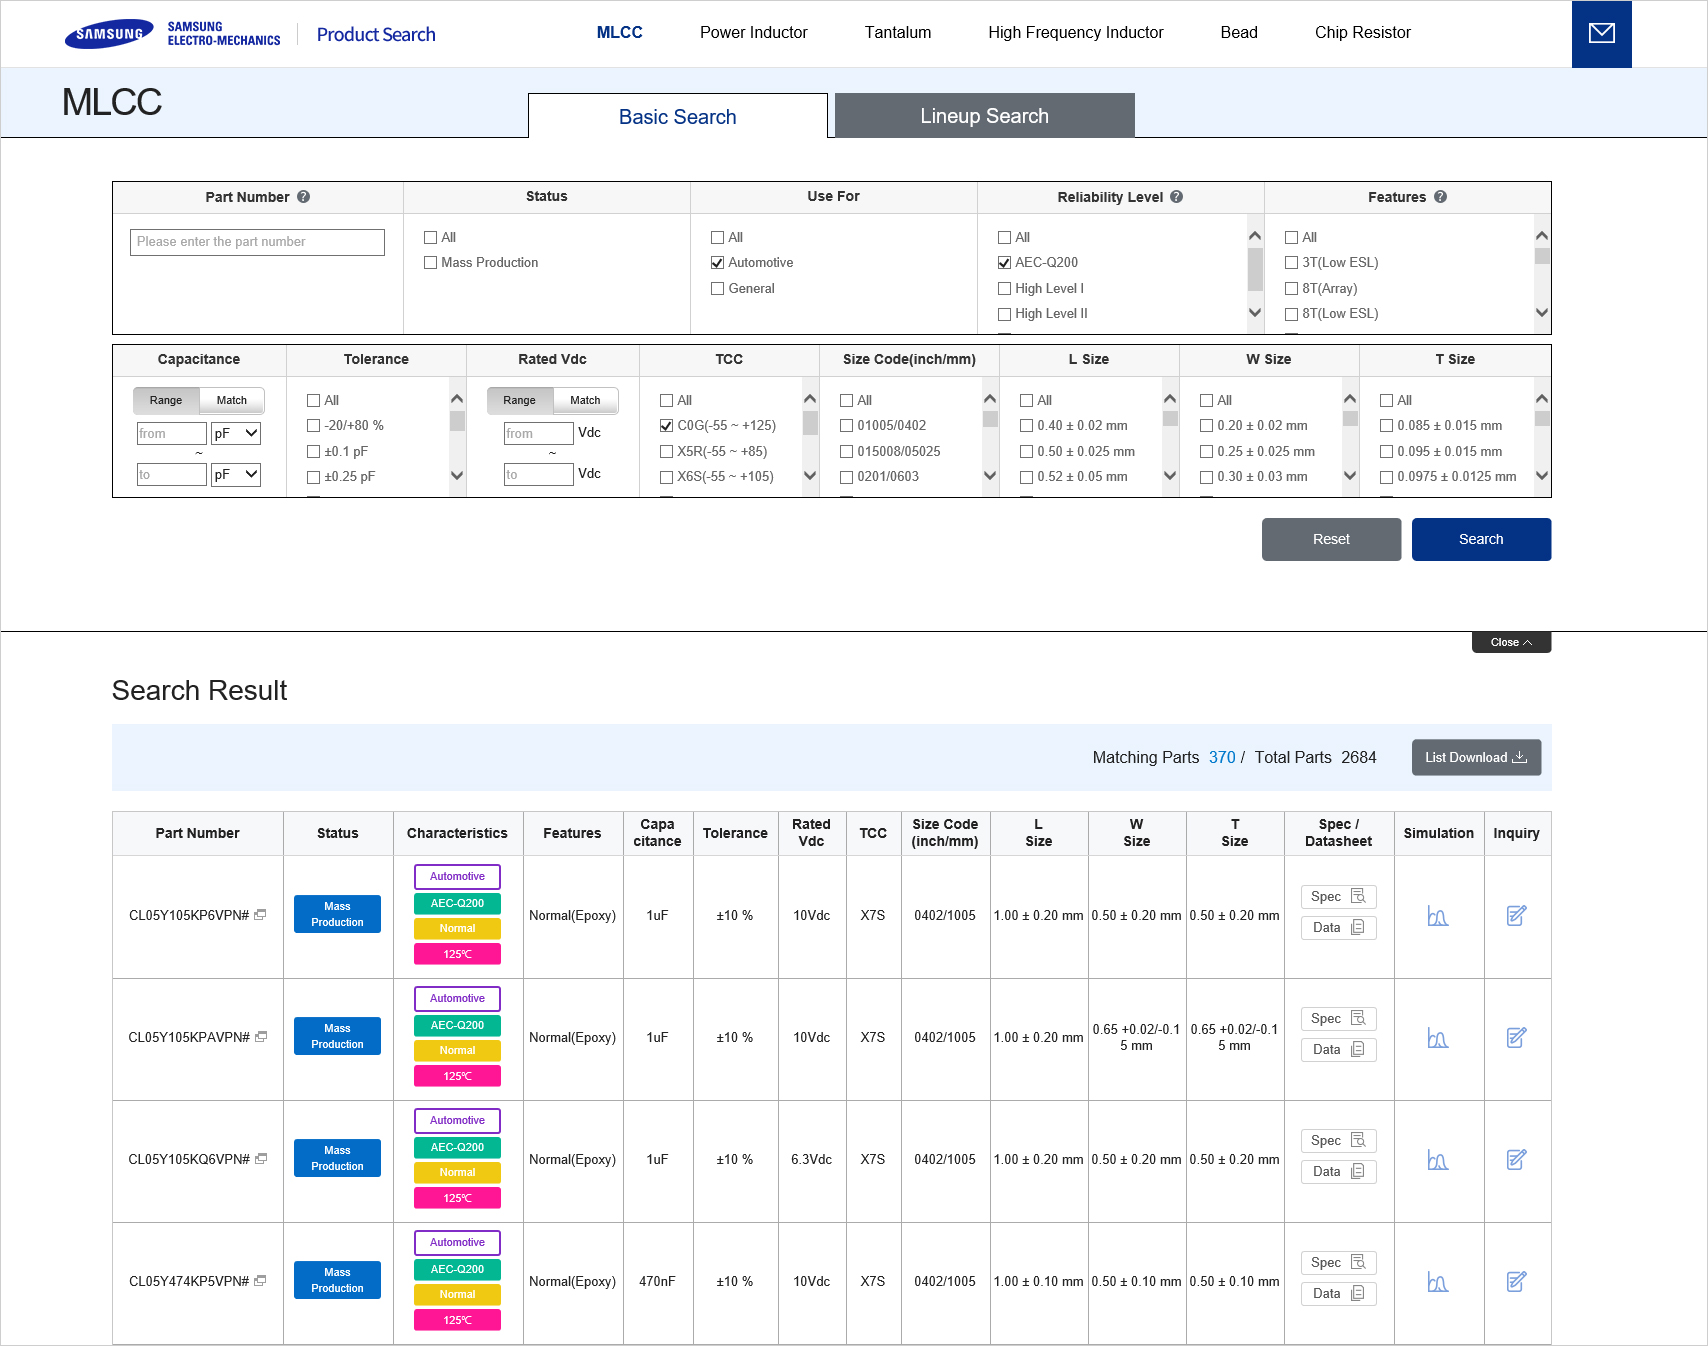Open Spec document for CL05Y105KP6VPN#
Image resolution: width=1708 pixels, height=1346 pixels.
1338,896
